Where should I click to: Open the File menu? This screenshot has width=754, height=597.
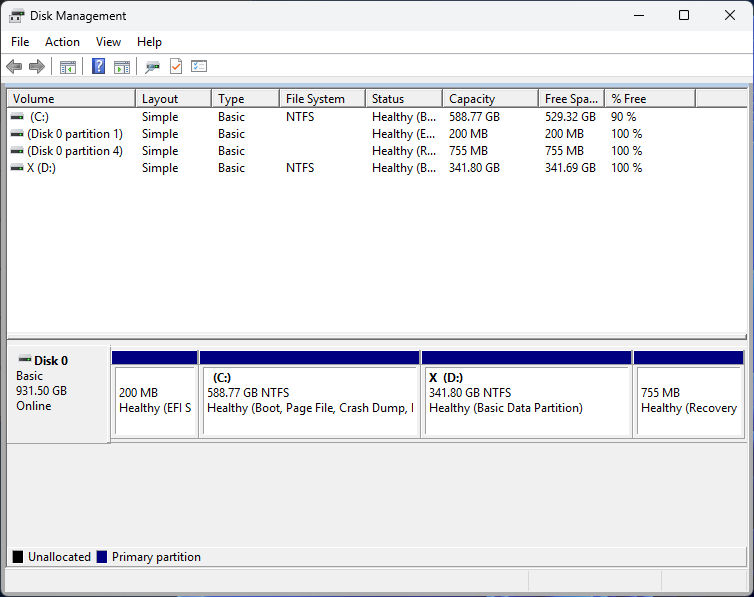pos(20,42)
